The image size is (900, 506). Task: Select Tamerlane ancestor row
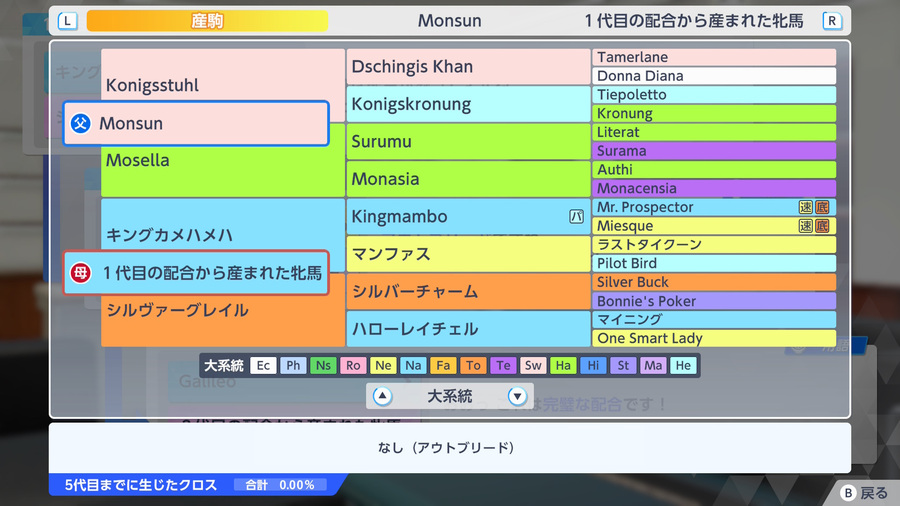(714, 57)
